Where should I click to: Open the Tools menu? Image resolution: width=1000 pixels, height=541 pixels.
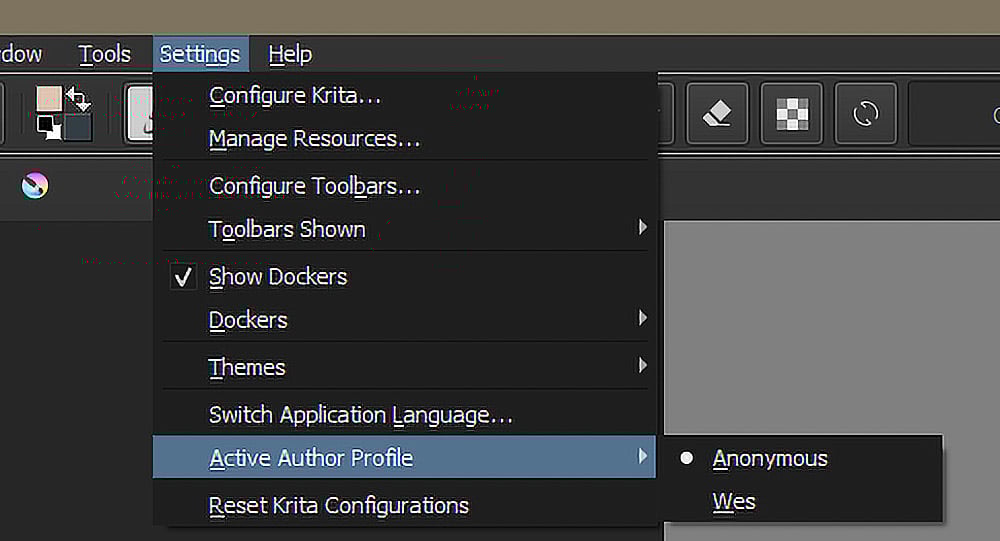click(105, 54)
